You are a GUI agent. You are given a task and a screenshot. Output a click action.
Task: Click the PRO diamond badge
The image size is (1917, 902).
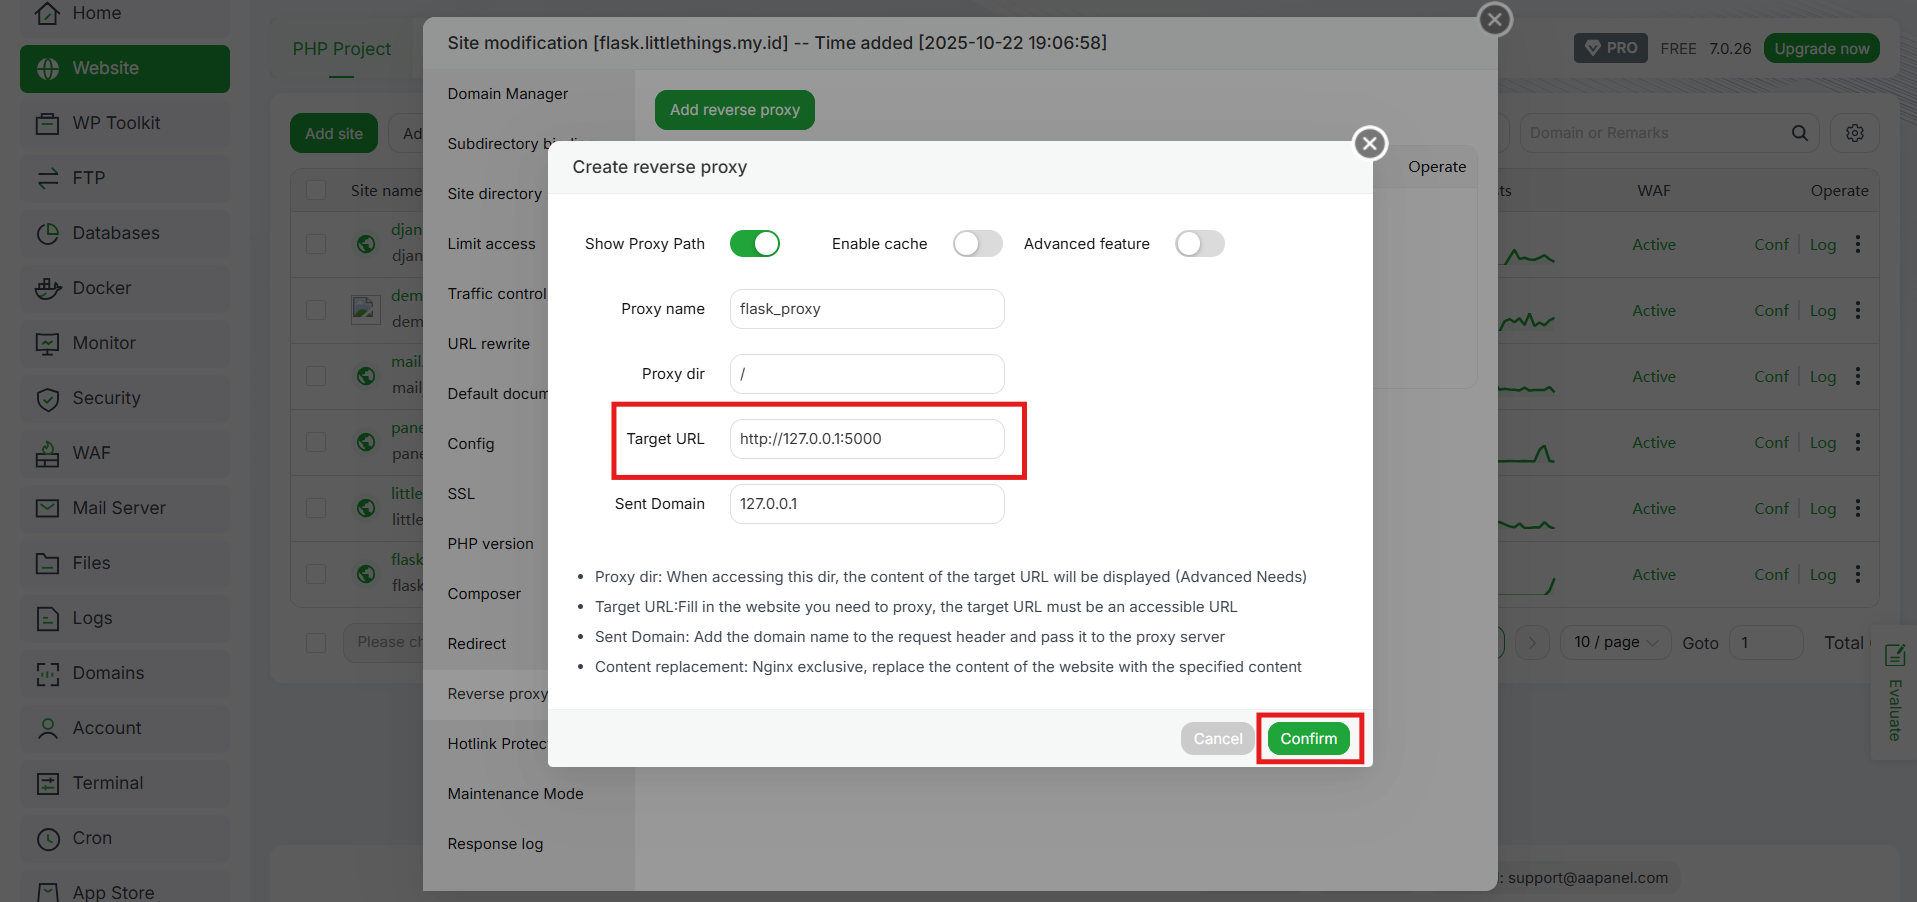tap(1610, 48)
